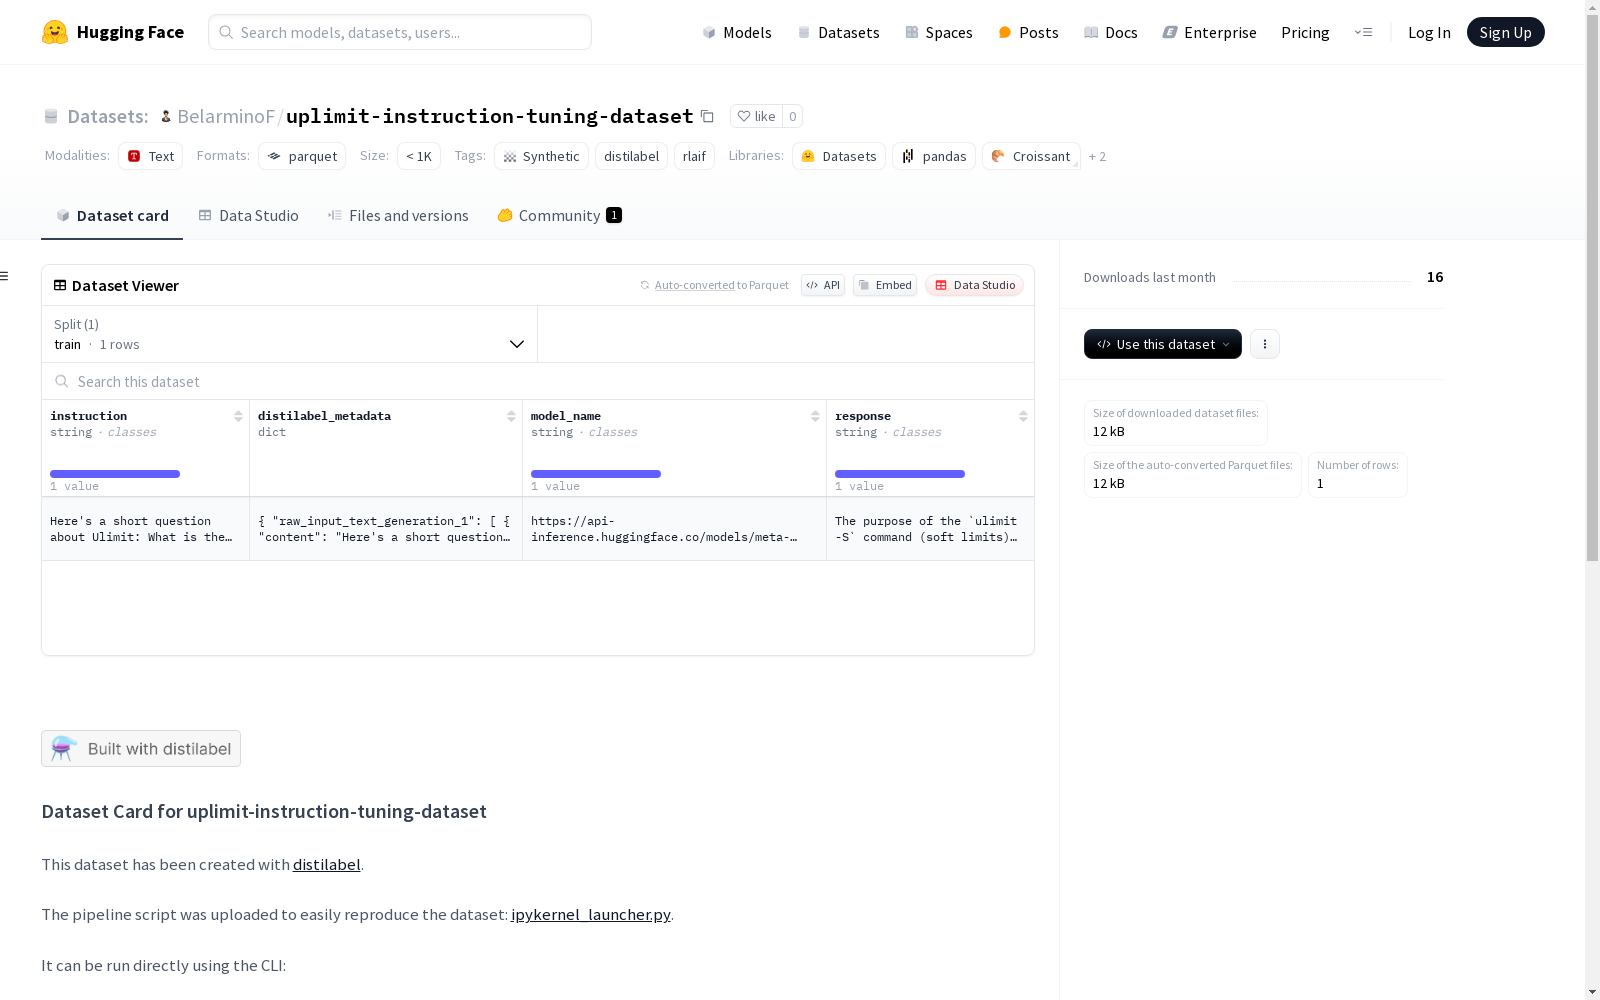Open the Community tab
Screen dimensions: 1600x1000
[559, 216]
